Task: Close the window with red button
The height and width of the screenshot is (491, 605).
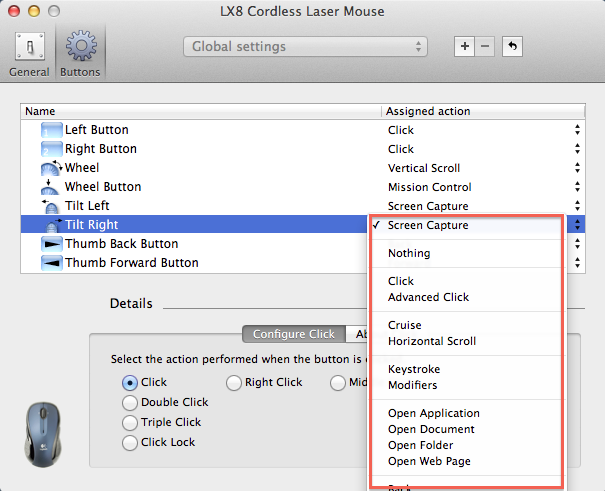Action: pos(14,11)
